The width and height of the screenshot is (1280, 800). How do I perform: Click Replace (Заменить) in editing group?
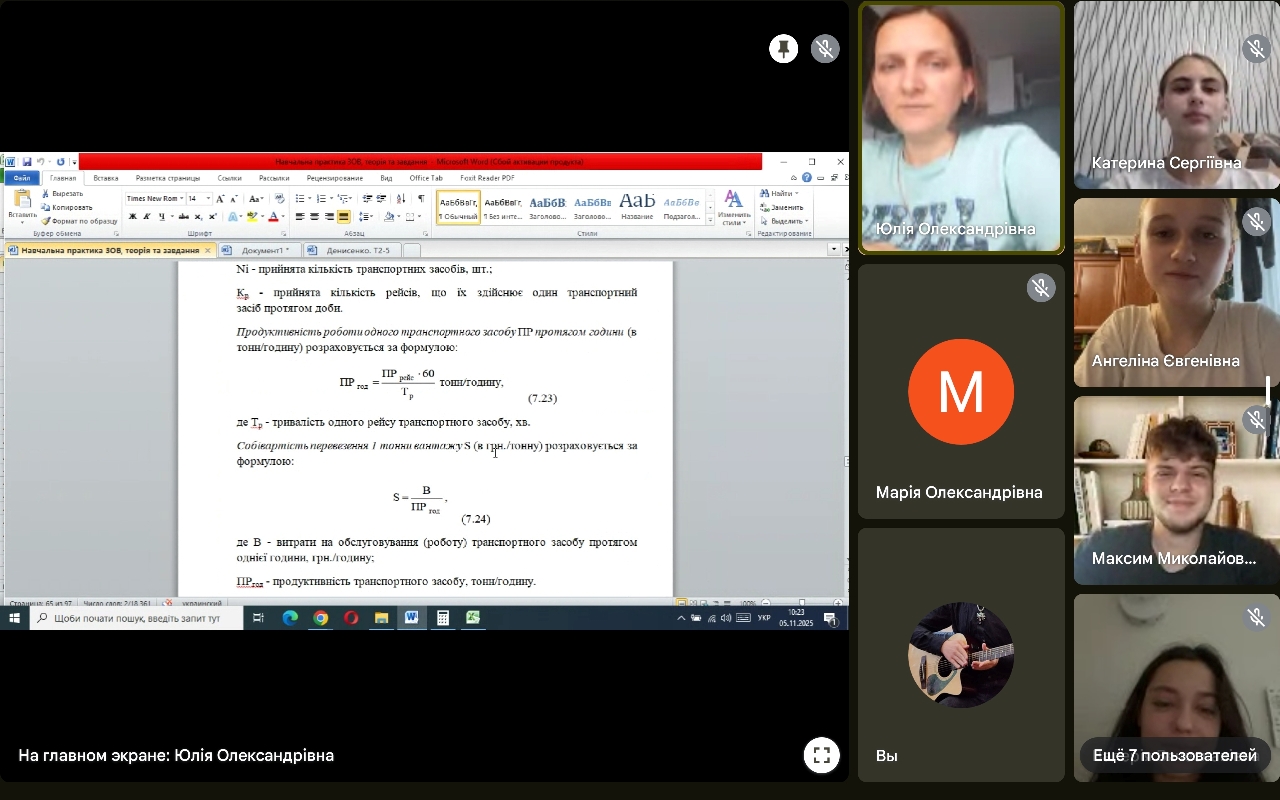781,207
